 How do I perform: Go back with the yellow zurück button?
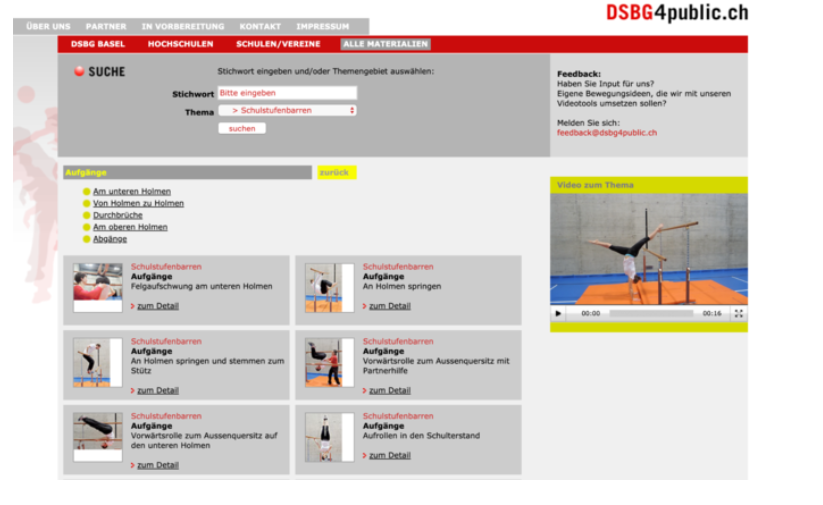[335, 173]
